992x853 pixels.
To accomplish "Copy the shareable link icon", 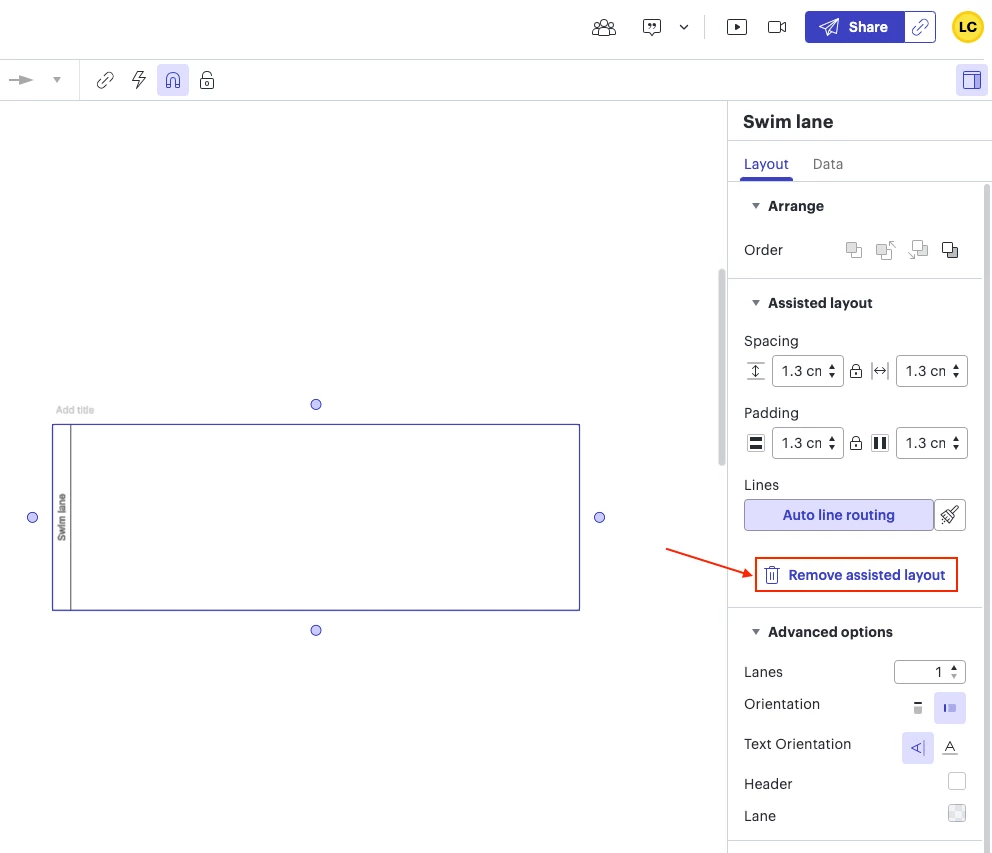I will tap(920, 27).
